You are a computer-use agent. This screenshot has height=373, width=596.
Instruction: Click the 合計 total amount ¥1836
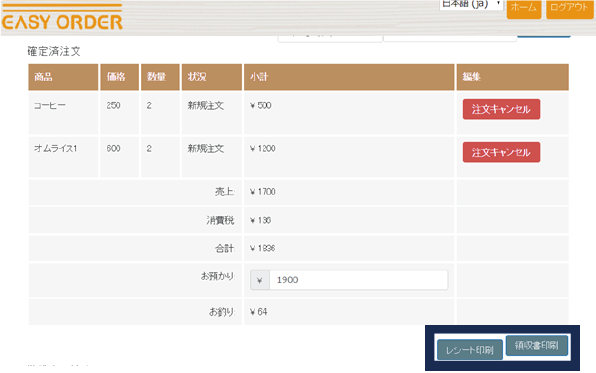tap(262, 248)
